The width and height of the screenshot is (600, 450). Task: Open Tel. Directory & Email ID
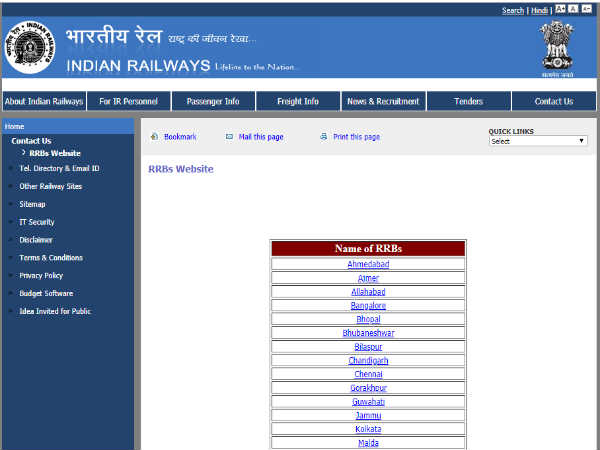pos(59,168)
